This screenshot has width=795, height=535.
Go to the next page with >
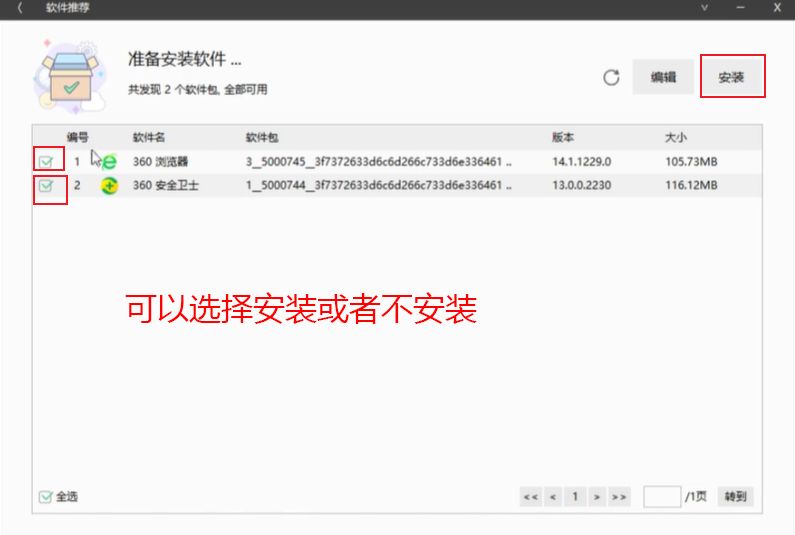(x=597, y=496)
